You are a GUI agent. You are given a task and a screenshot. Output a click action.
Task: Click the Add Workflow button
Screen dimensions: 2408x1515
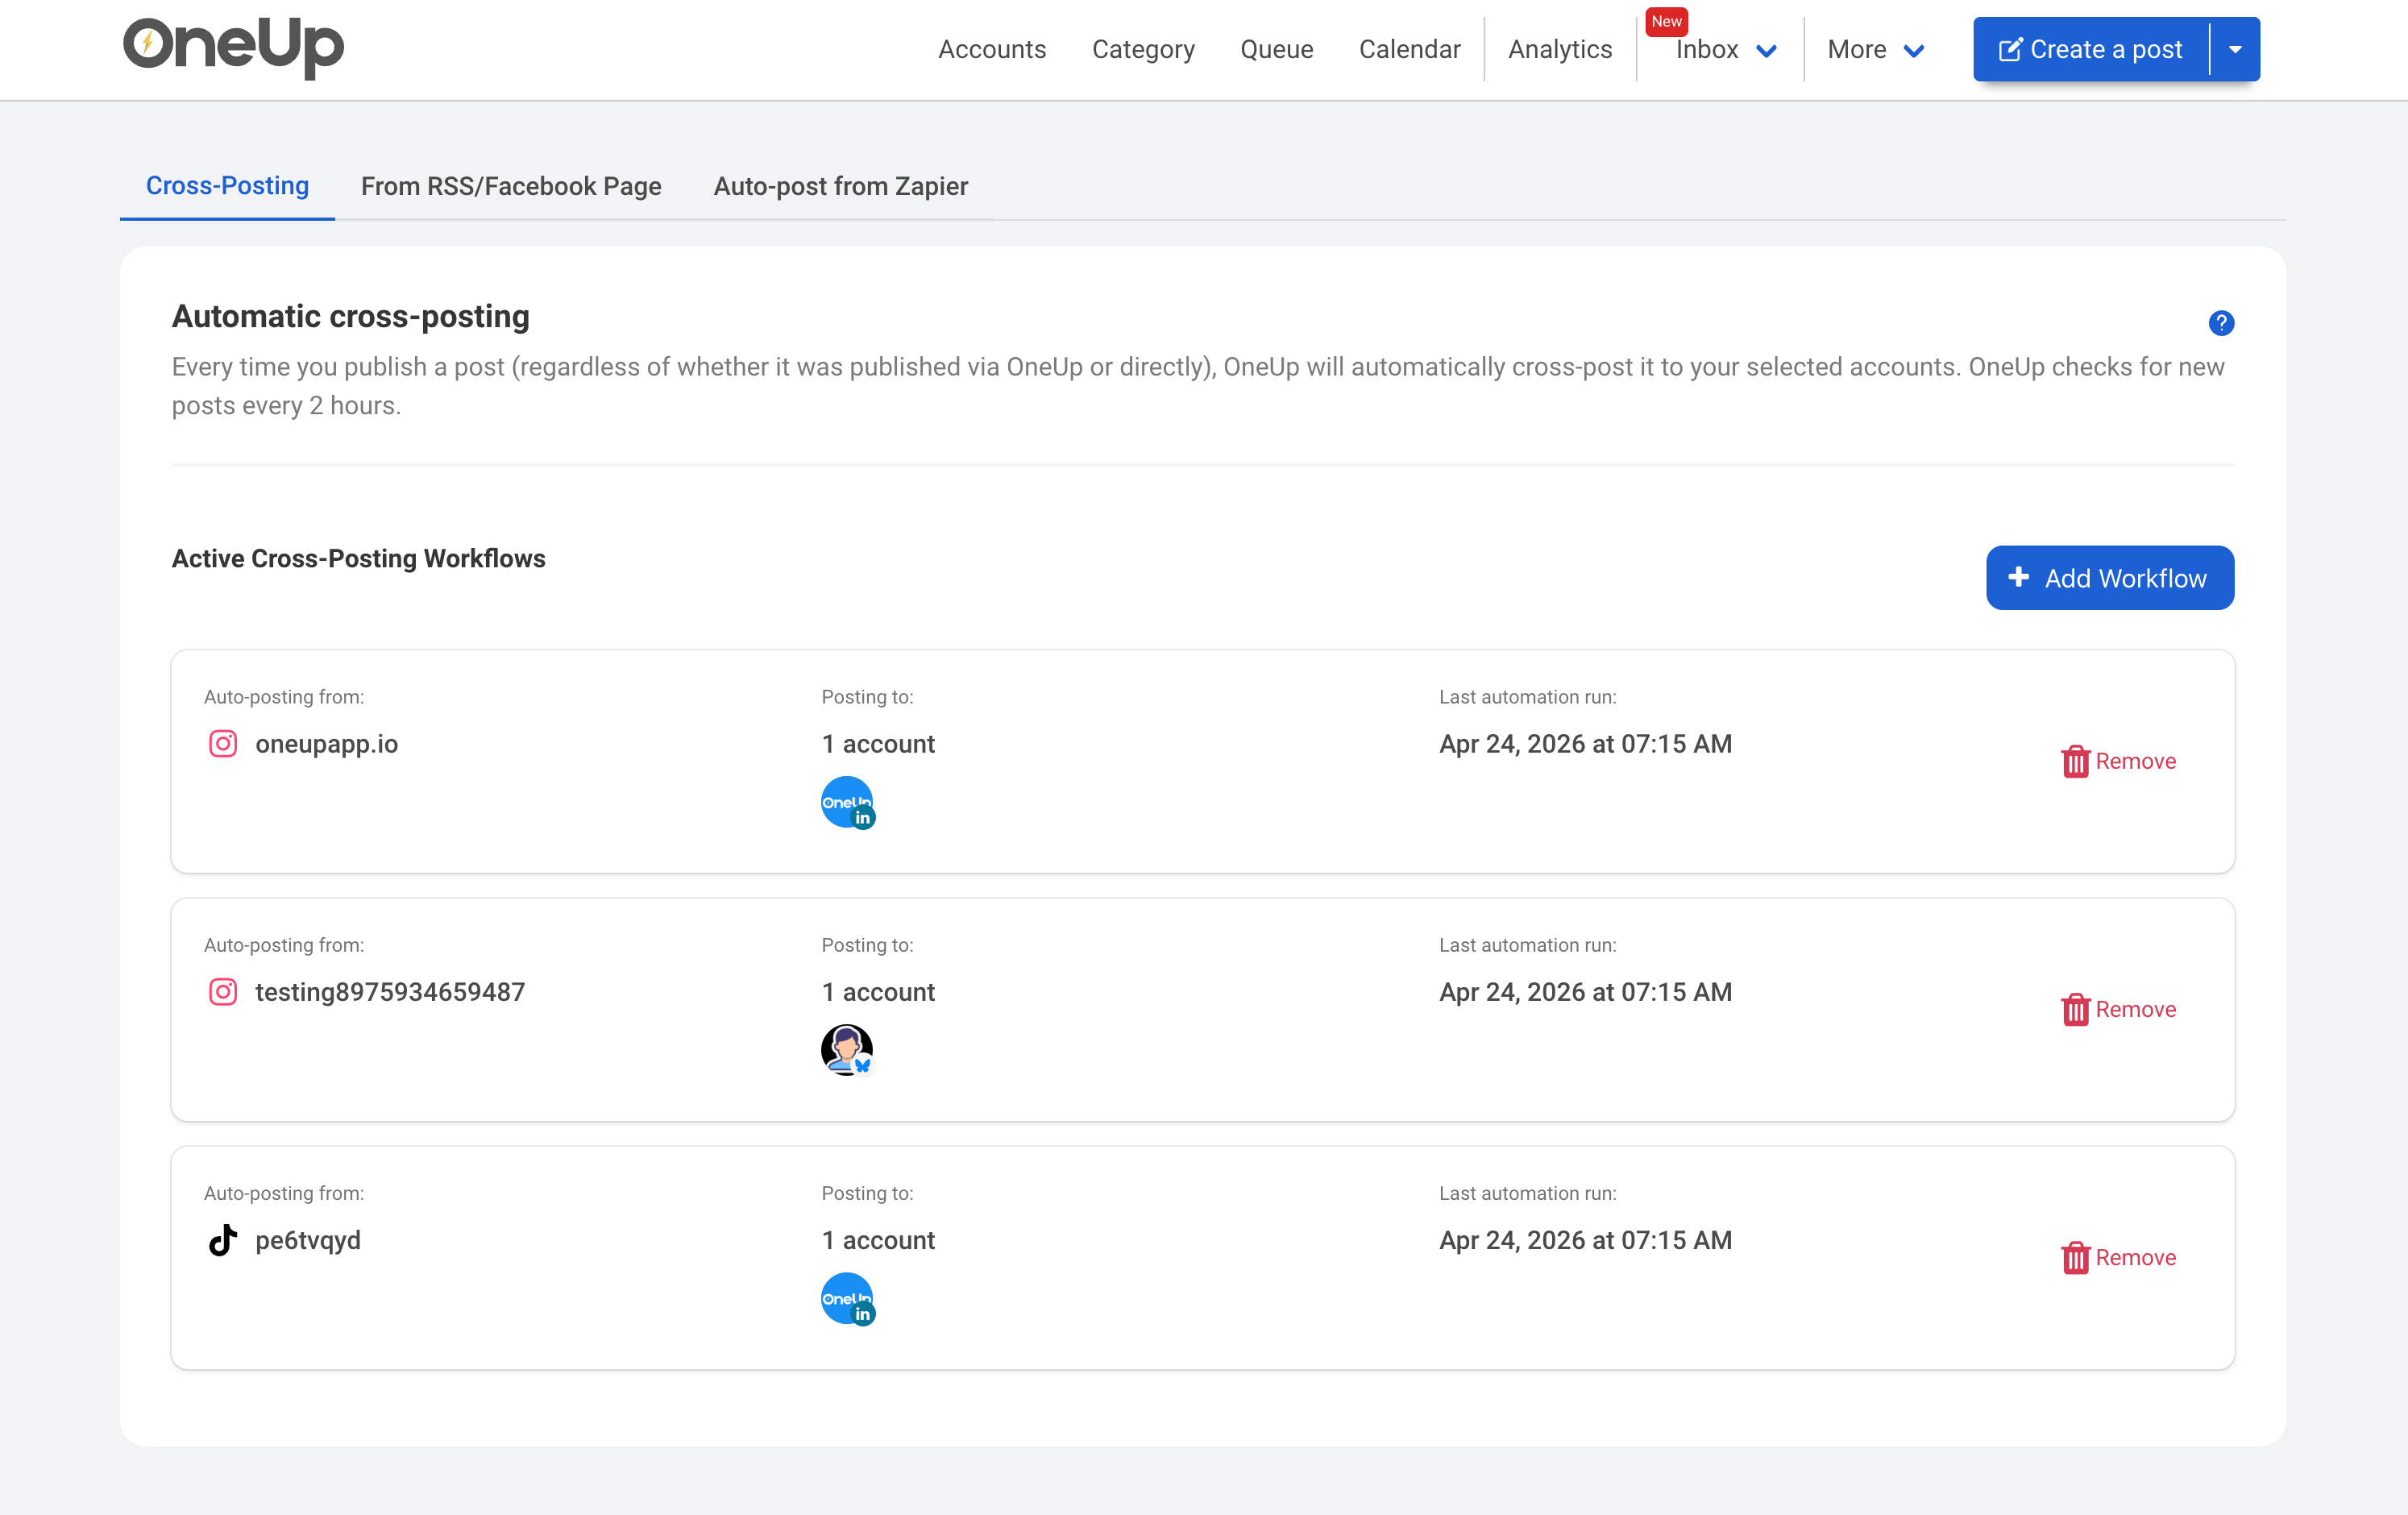coord(2109,578)
